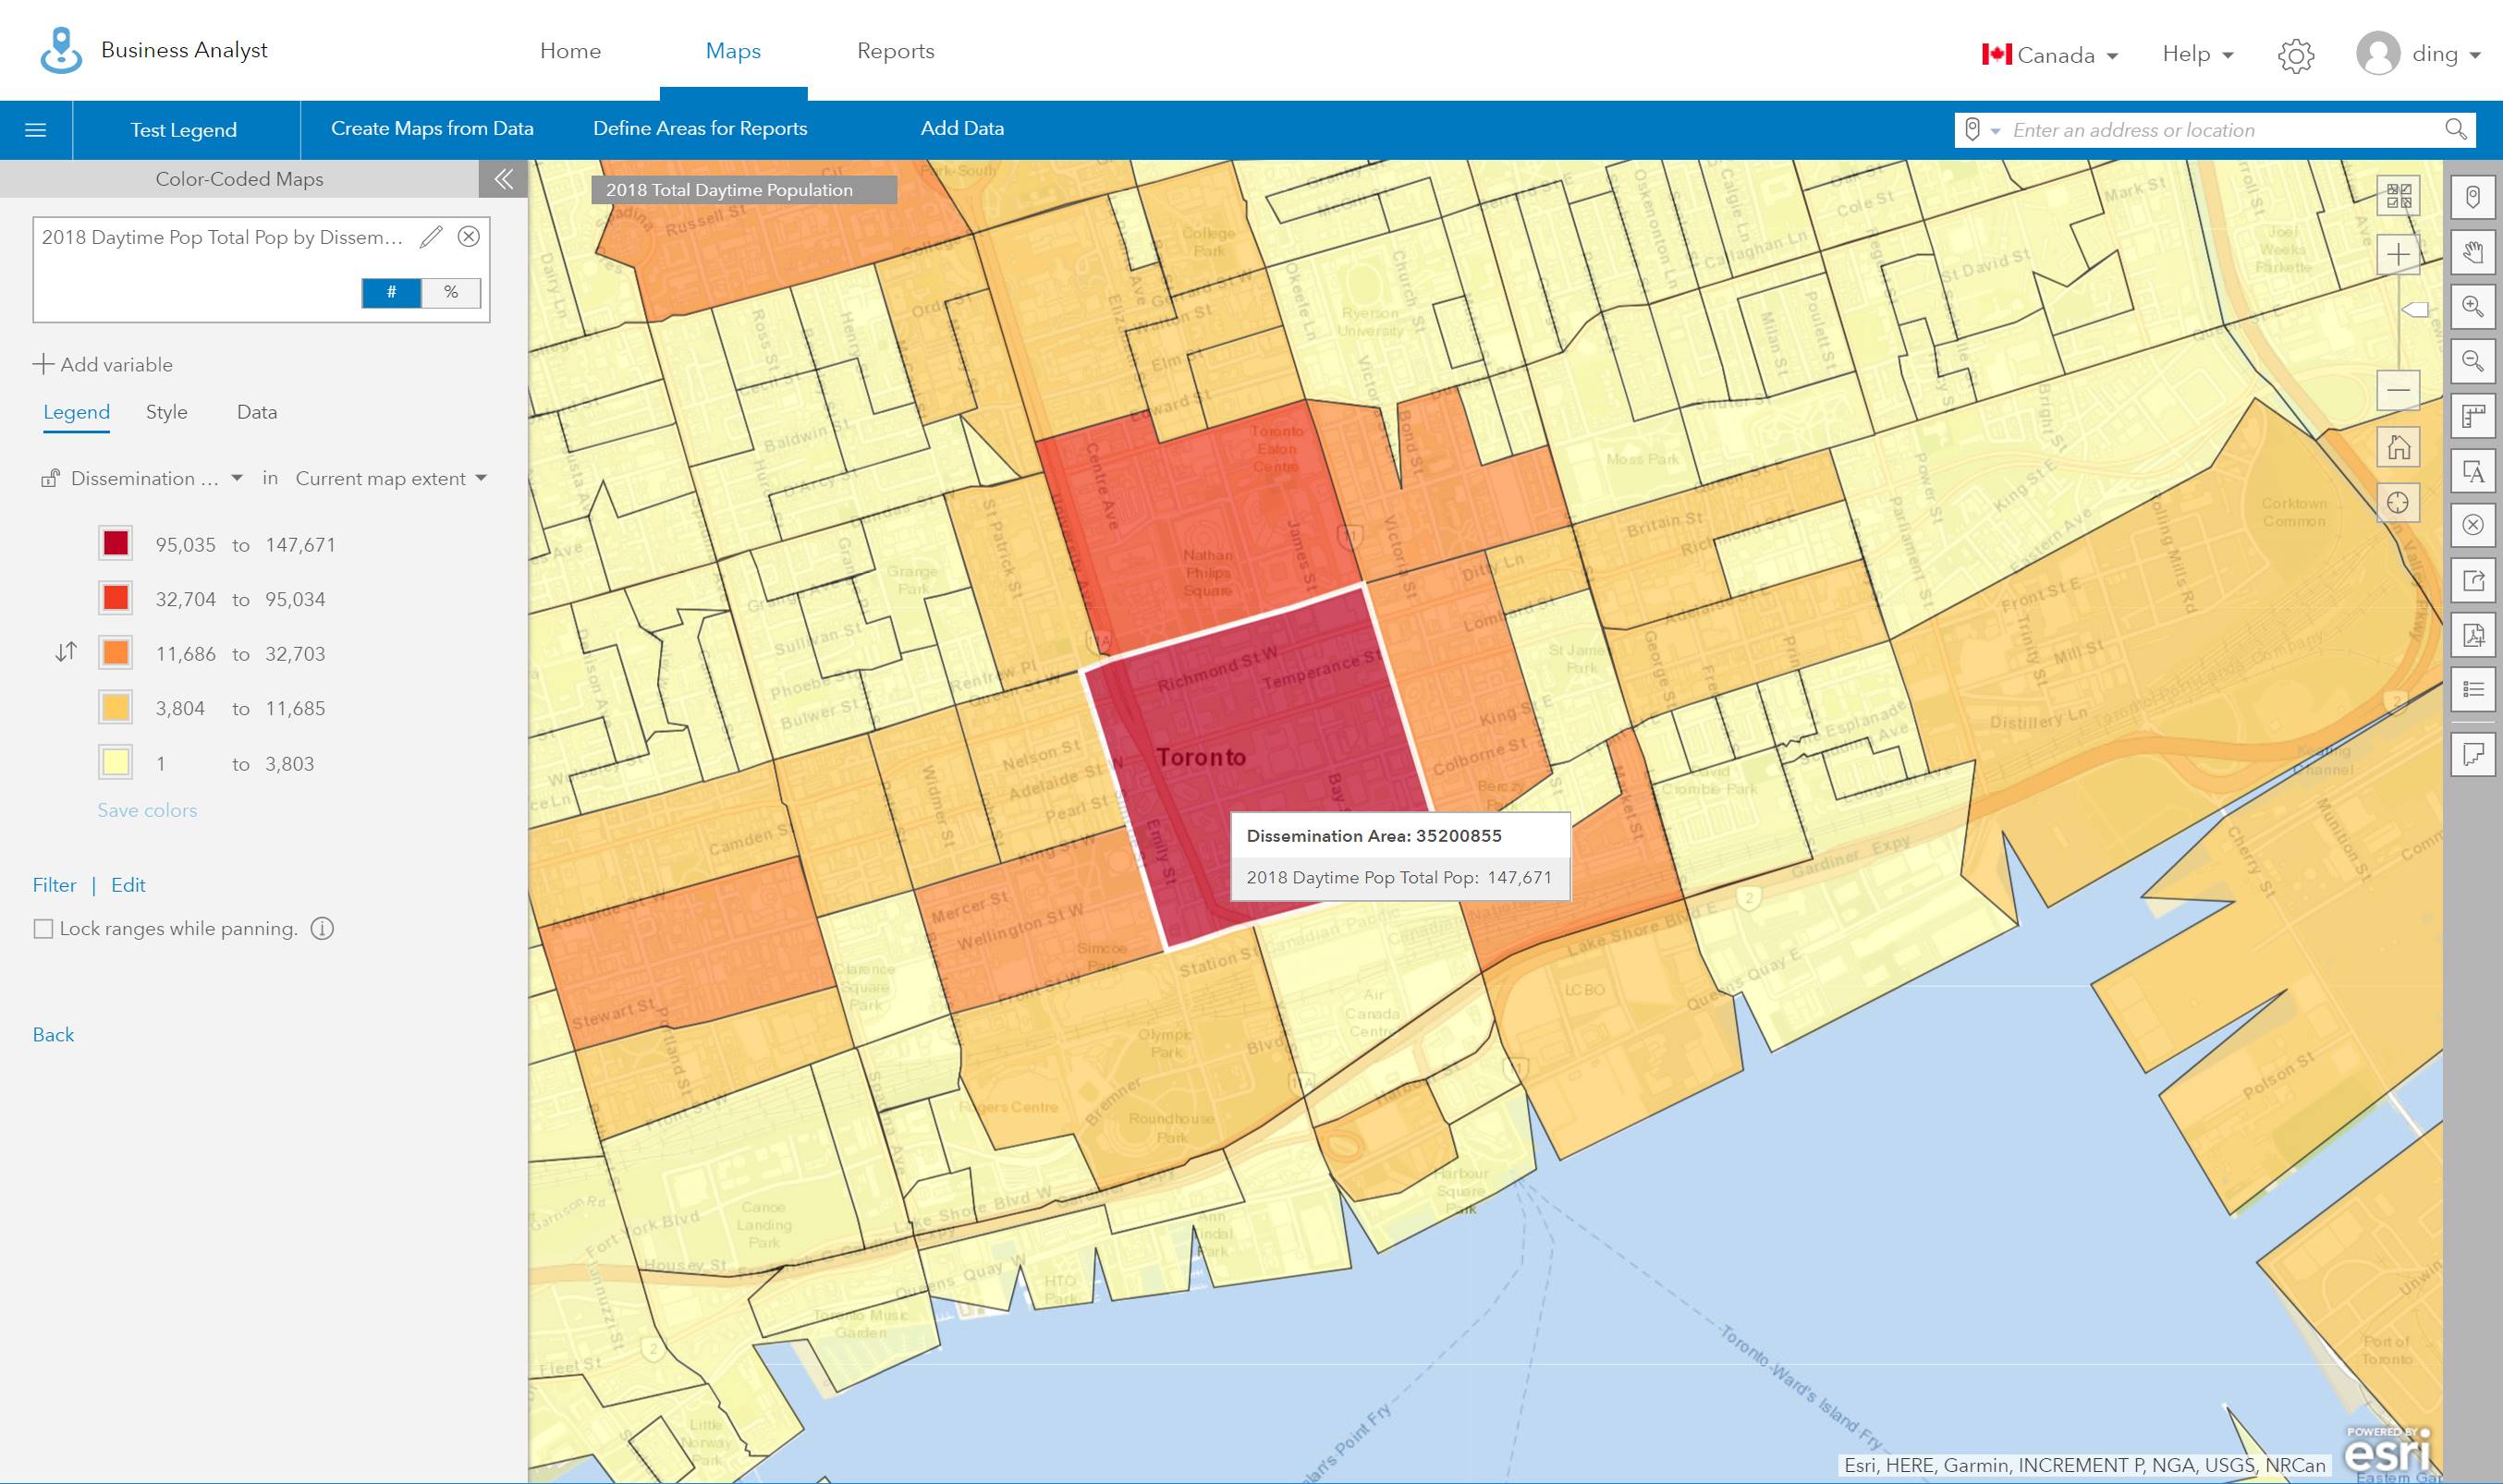
Task: Open the Current map extent dropdown
Action: click(x=390, y=478)
